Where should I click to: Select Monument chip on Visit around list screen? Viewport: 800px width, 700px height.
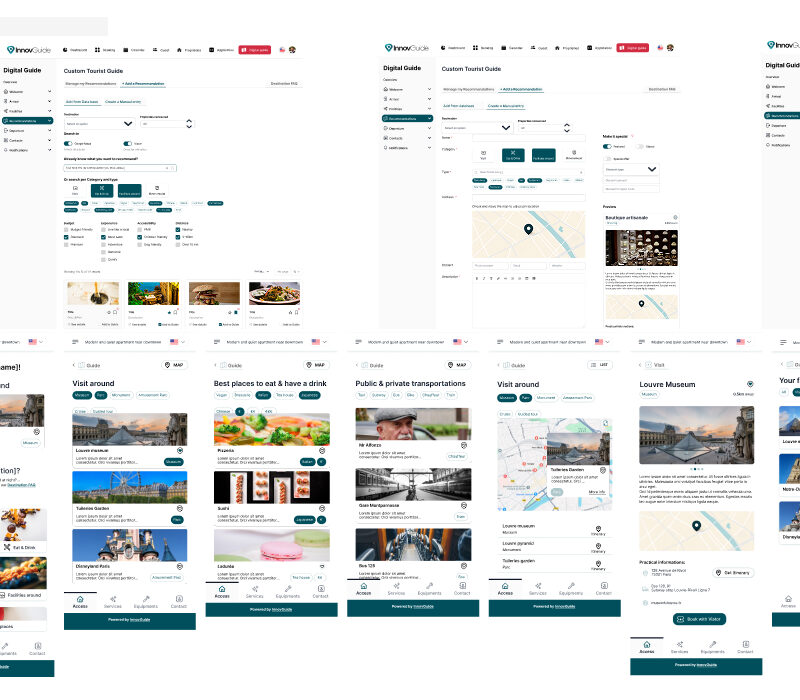click(121, 395)
